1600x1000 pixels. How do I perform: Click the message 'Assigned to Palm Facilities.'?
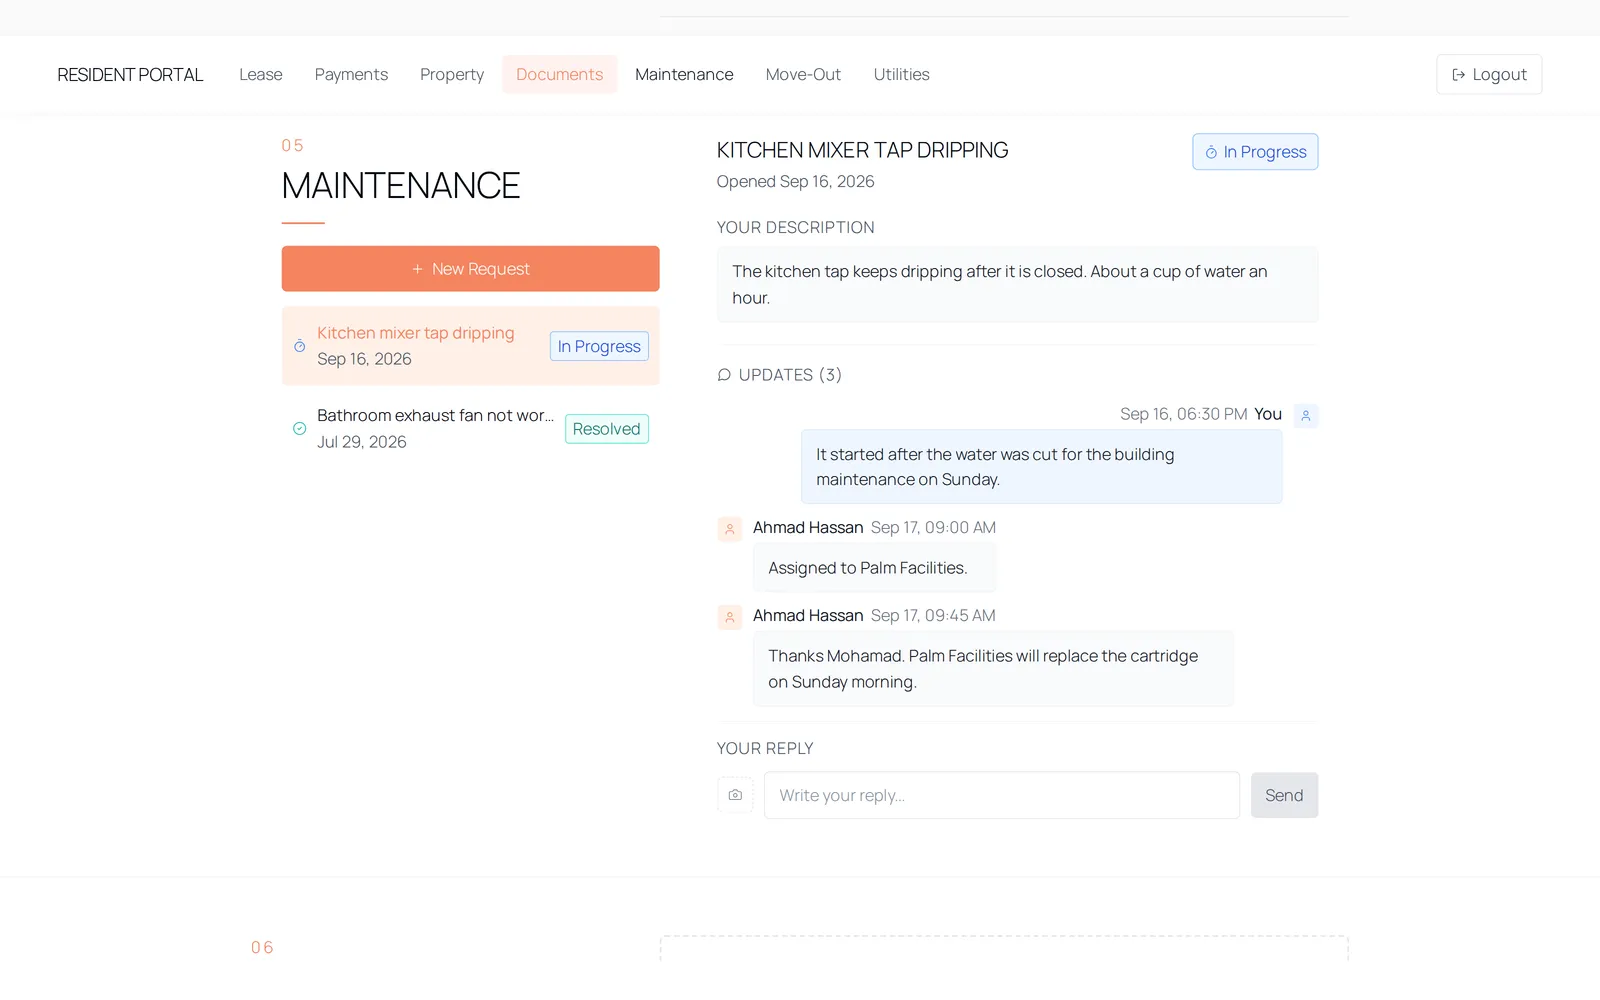point(874,568)
